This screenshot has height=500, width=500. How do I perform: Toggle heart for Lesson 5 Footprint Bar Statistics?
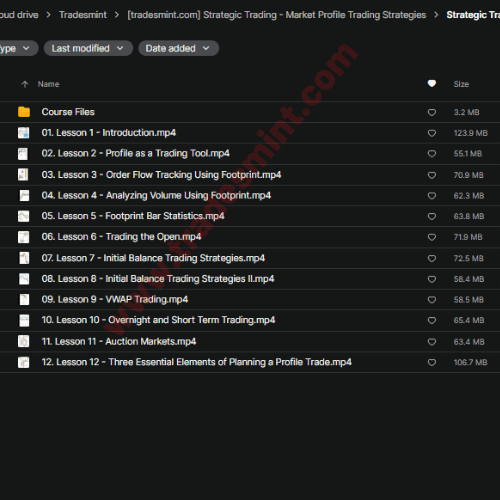point(432,216)
